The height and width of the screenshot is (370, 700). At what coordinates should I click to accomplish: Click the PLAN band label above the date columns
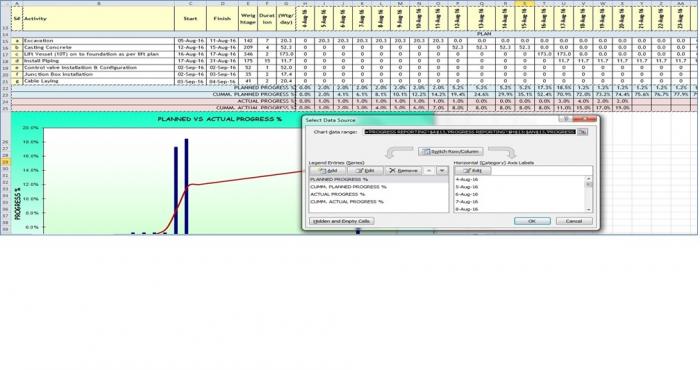click(x=484, y=34)
